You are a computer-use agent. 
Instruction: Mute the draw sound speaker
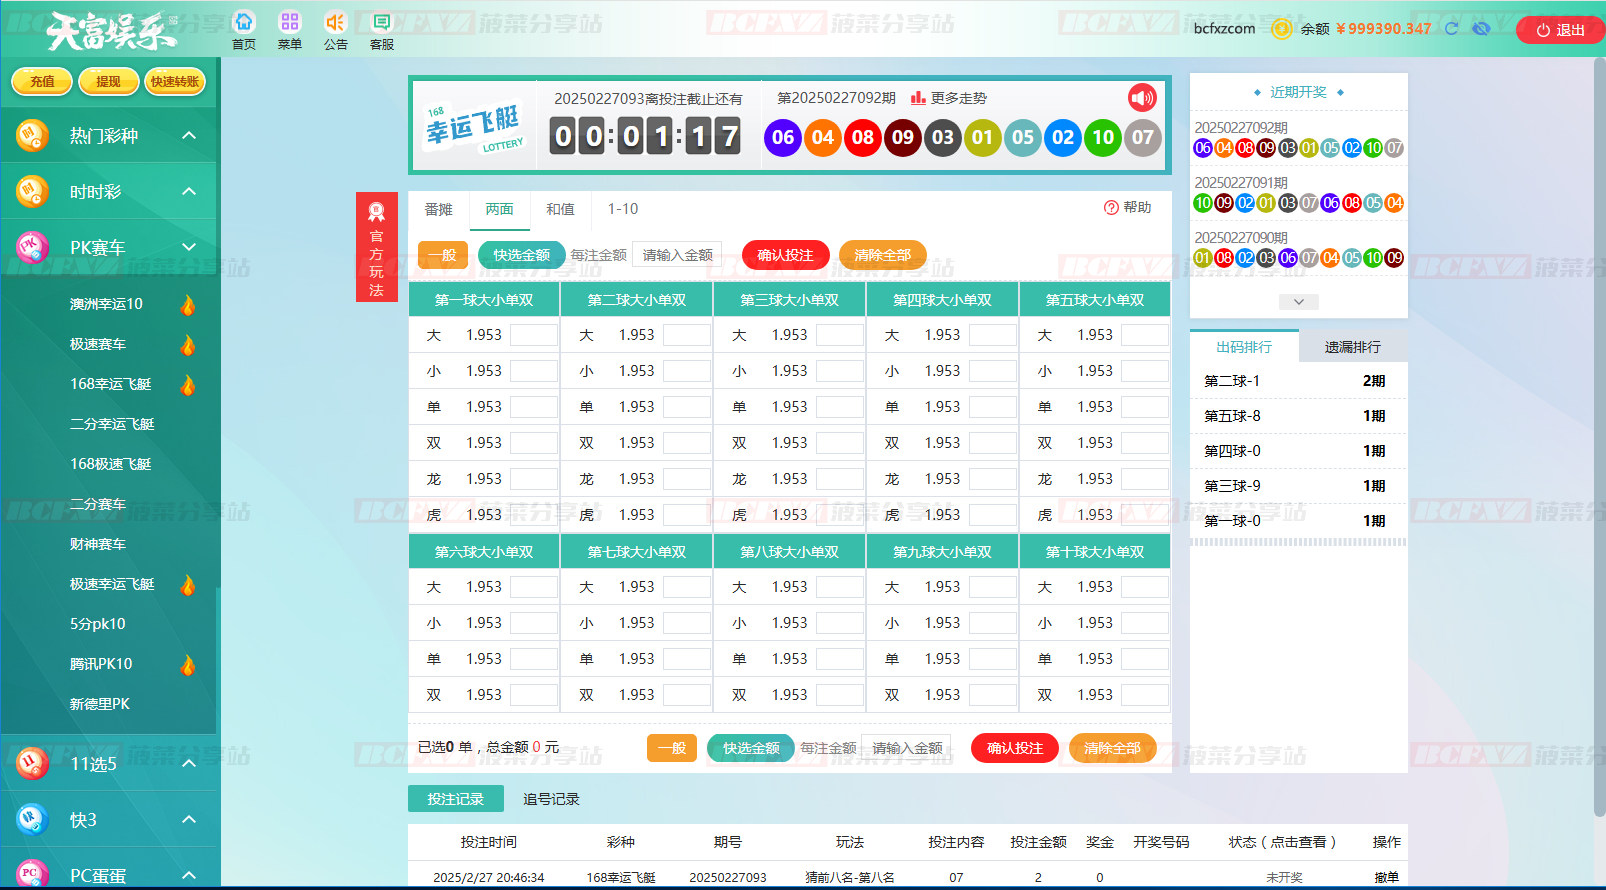(1142, 98)
